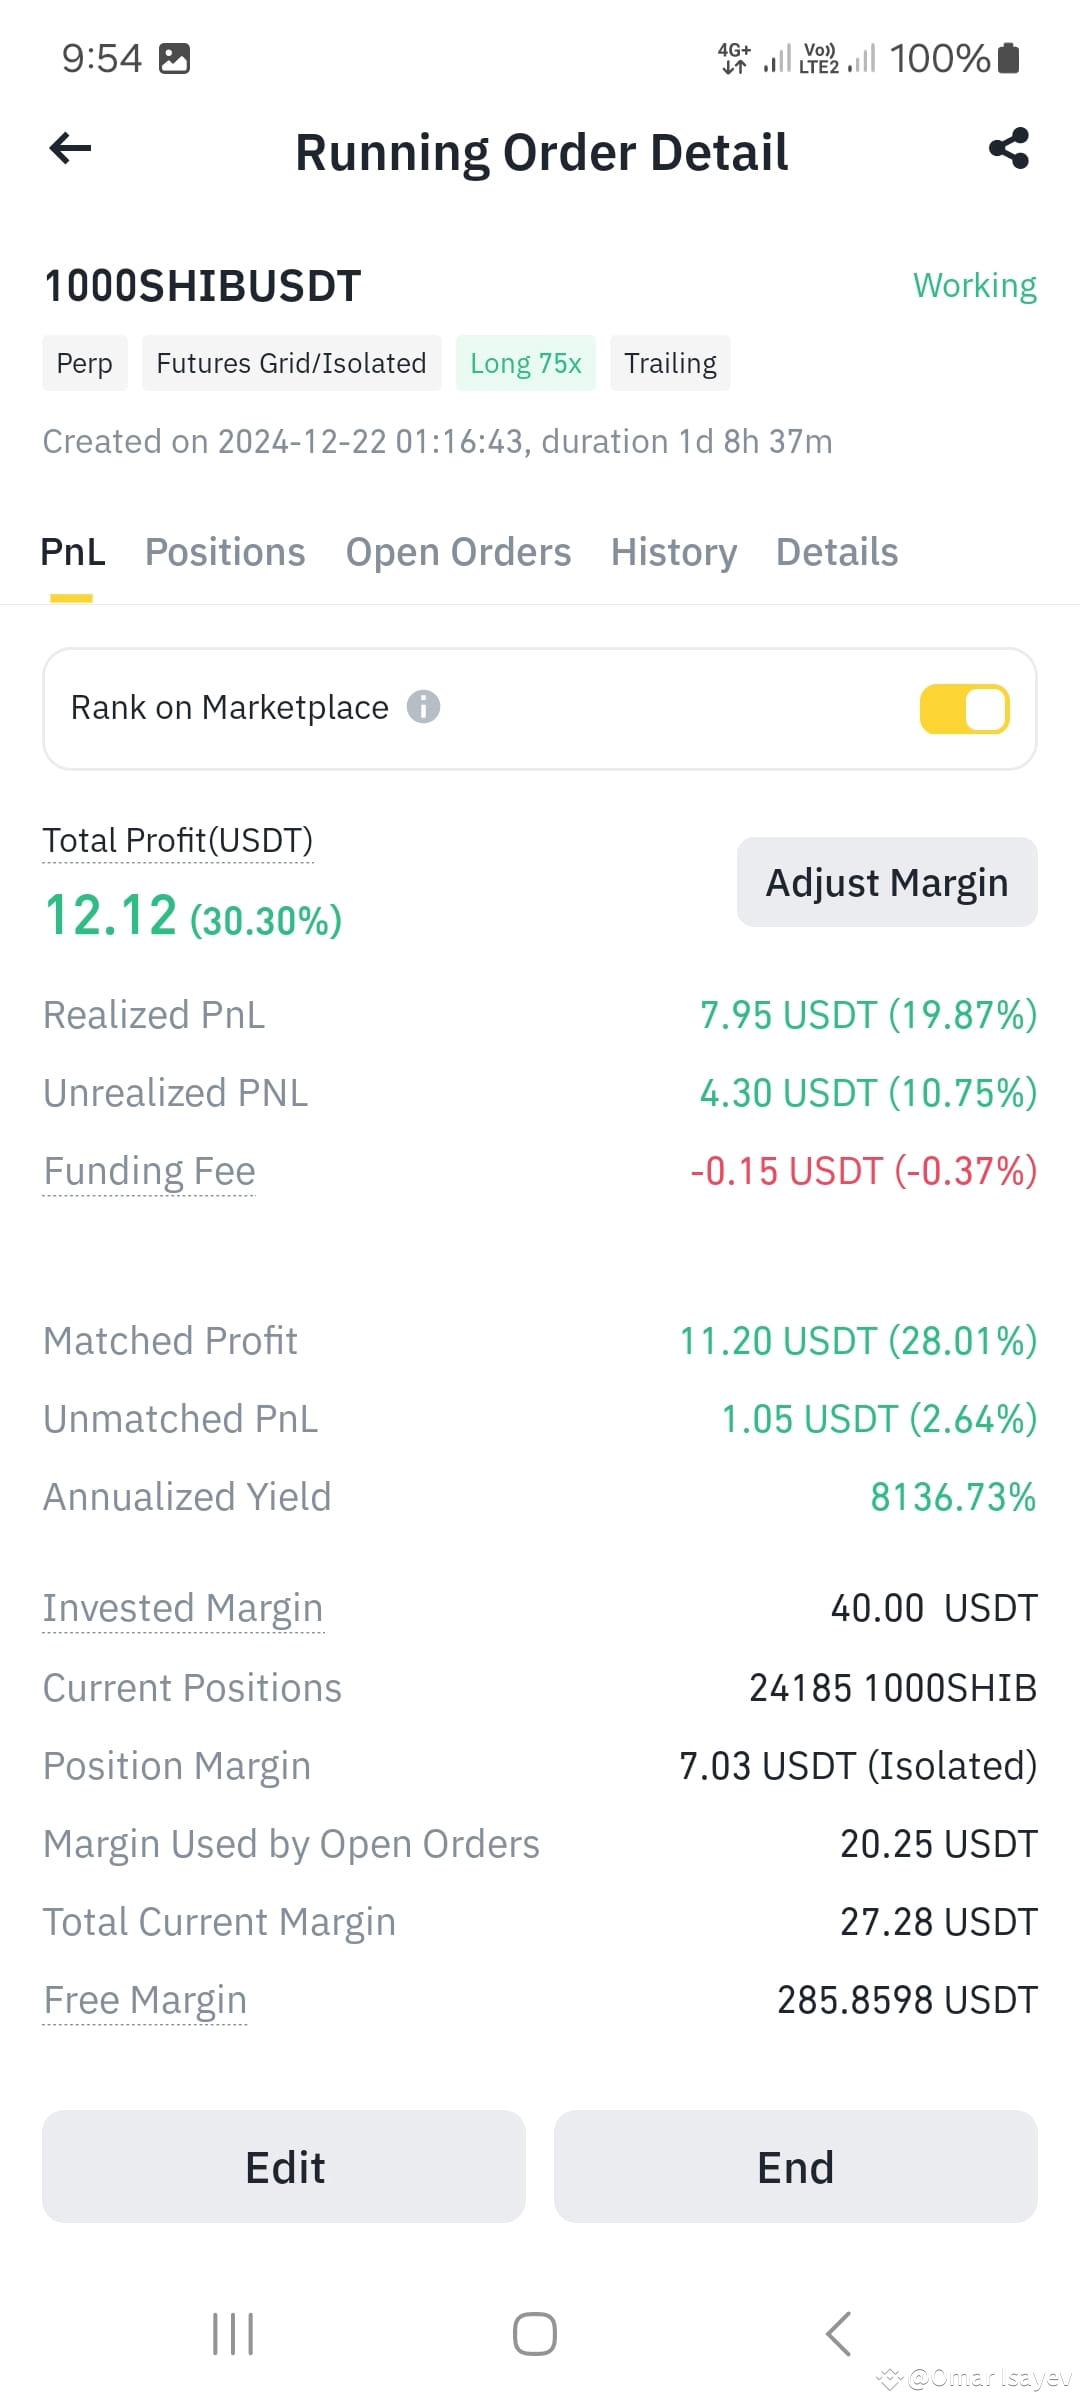
Task: Tap the End button
Action: (x=796, y=2167)
